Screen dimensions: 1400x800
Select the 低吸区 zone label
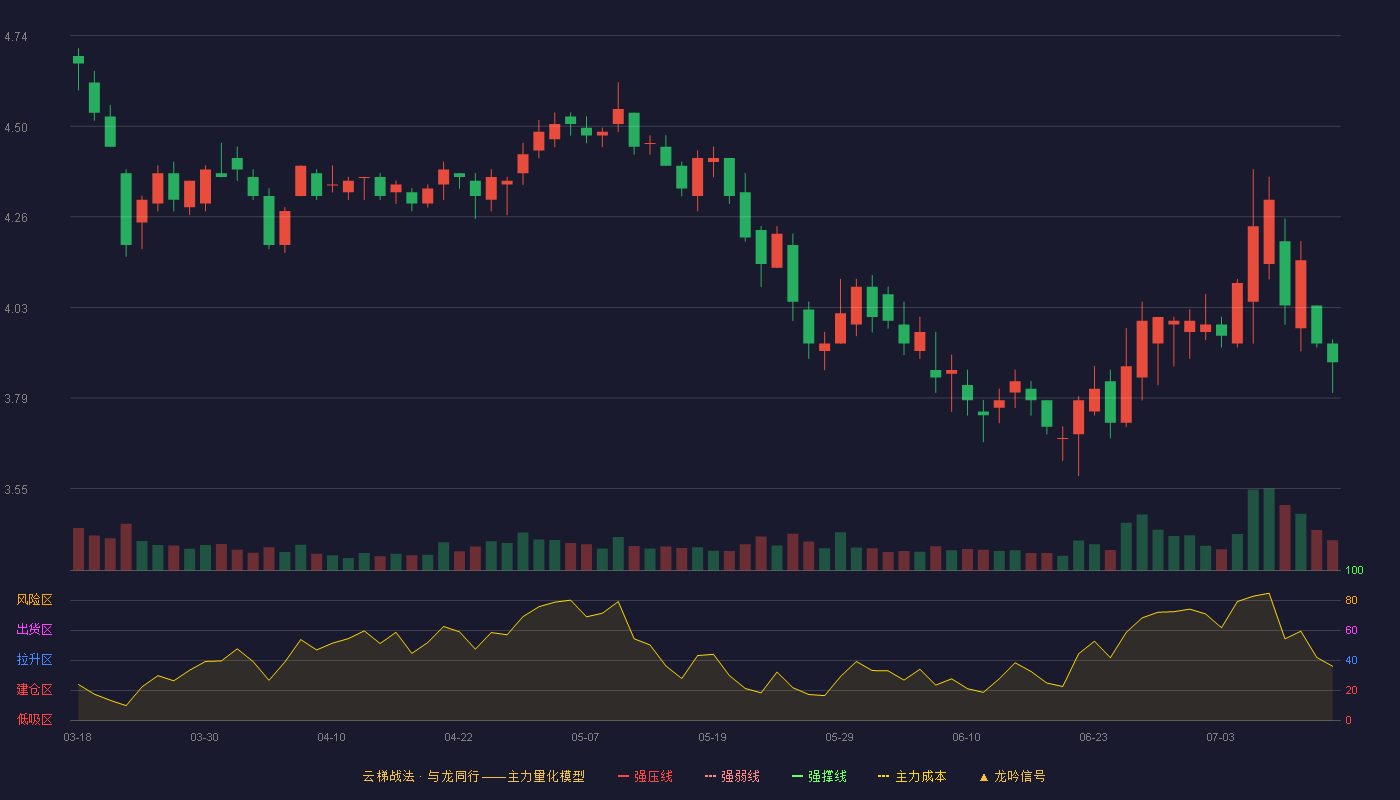coord(34,720)
